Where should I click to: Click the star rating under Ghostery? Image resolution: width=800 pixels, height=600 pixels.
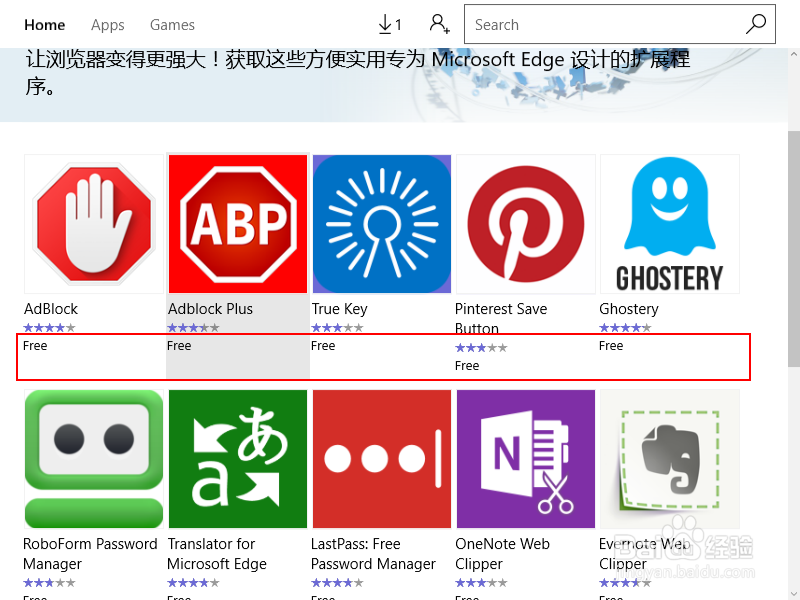click(625, 328)
